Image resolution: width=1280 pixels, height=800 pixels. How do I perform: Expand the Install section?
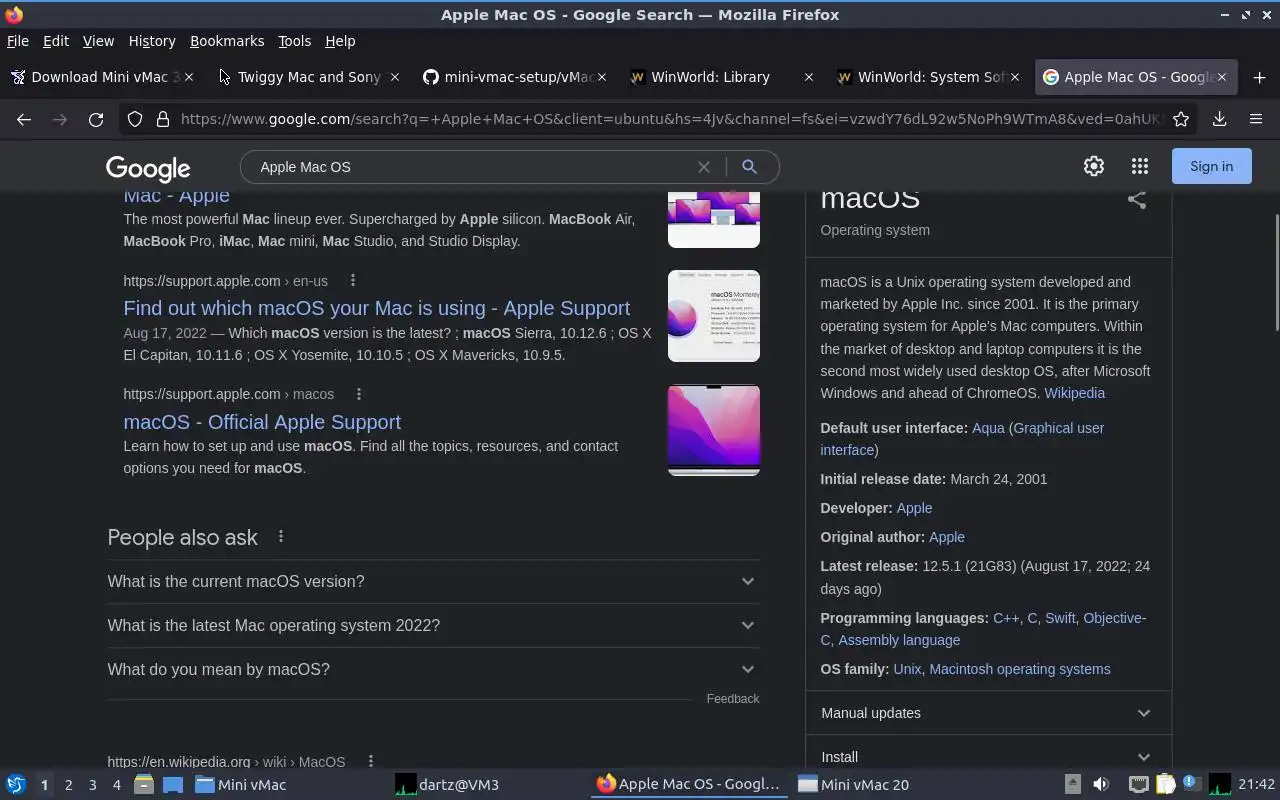(988, 757)
